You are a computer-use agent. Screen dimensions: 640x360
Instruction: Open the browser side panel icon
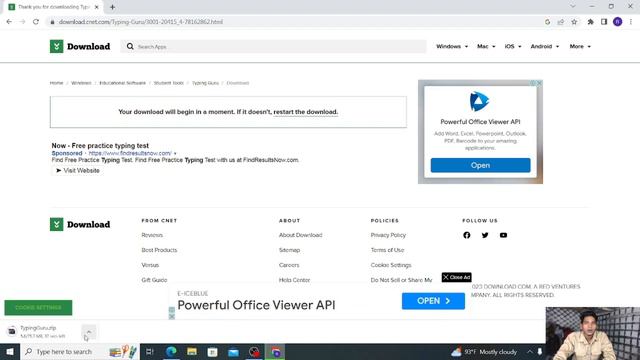[x=604, y=22]
